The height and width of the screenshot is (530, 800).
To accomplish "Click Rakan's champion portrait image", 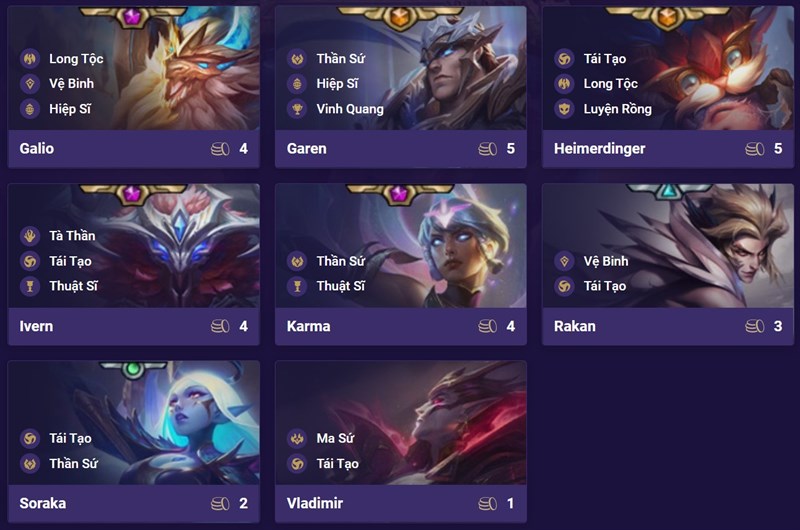I will (668, 246).
